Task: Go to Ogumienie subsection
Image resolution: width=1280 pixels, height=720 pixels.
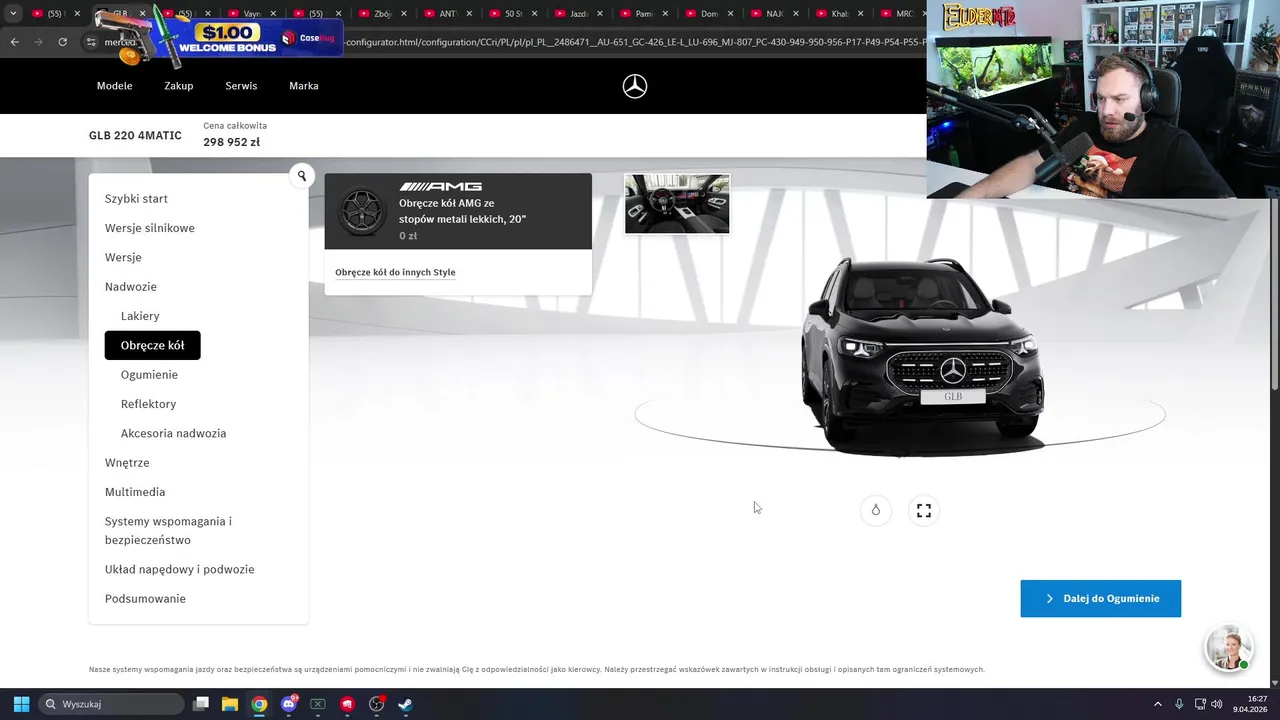Action: pos(149,375)
